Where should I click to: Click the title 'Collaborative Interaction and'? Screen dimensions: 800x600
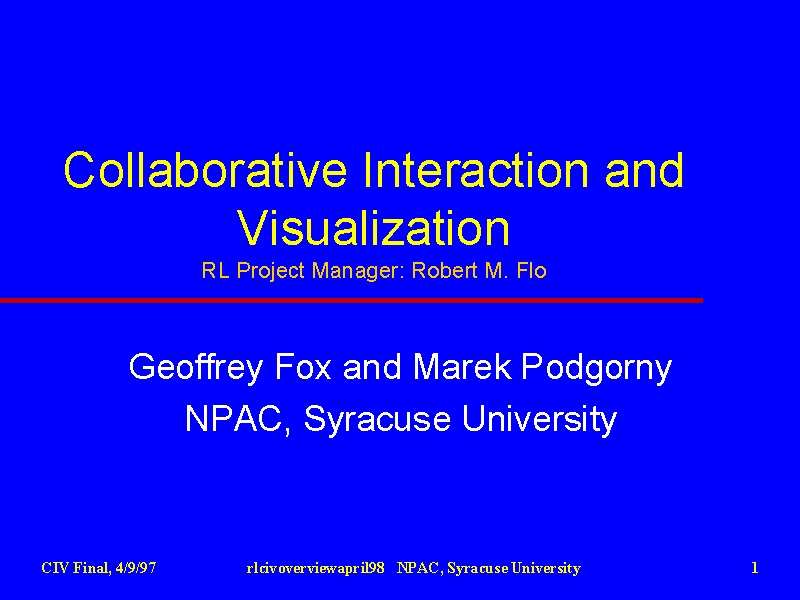coord(373,170)
